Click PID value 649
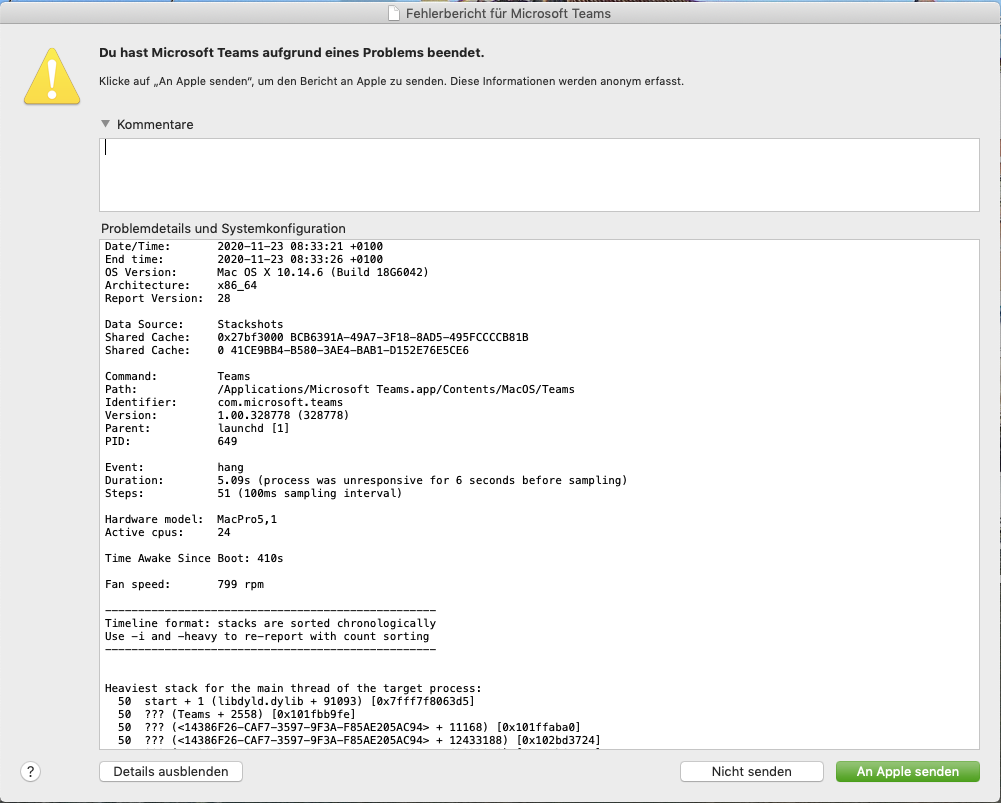Image resolution: width=1001 pixels, height=803 pixels. click(x=227, y=441)
